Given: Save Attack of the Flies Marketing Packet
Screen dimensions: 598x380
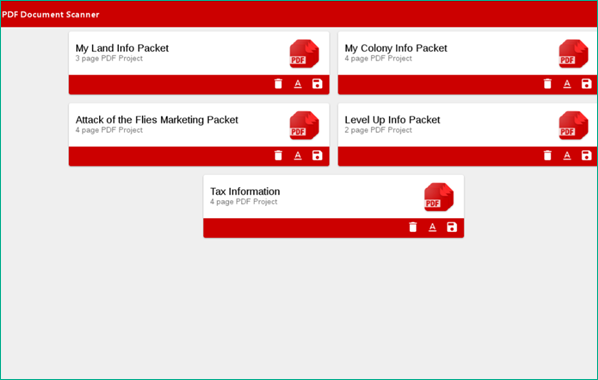Looking at the screenshot, I should click(x=317, y=155).
